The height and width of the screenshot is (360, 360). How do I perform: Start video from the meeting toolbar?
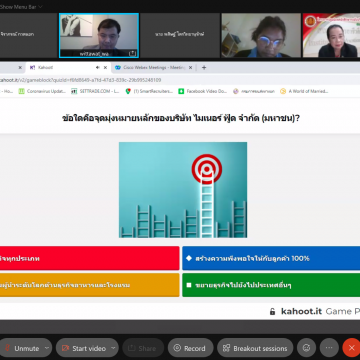[84, 348]
